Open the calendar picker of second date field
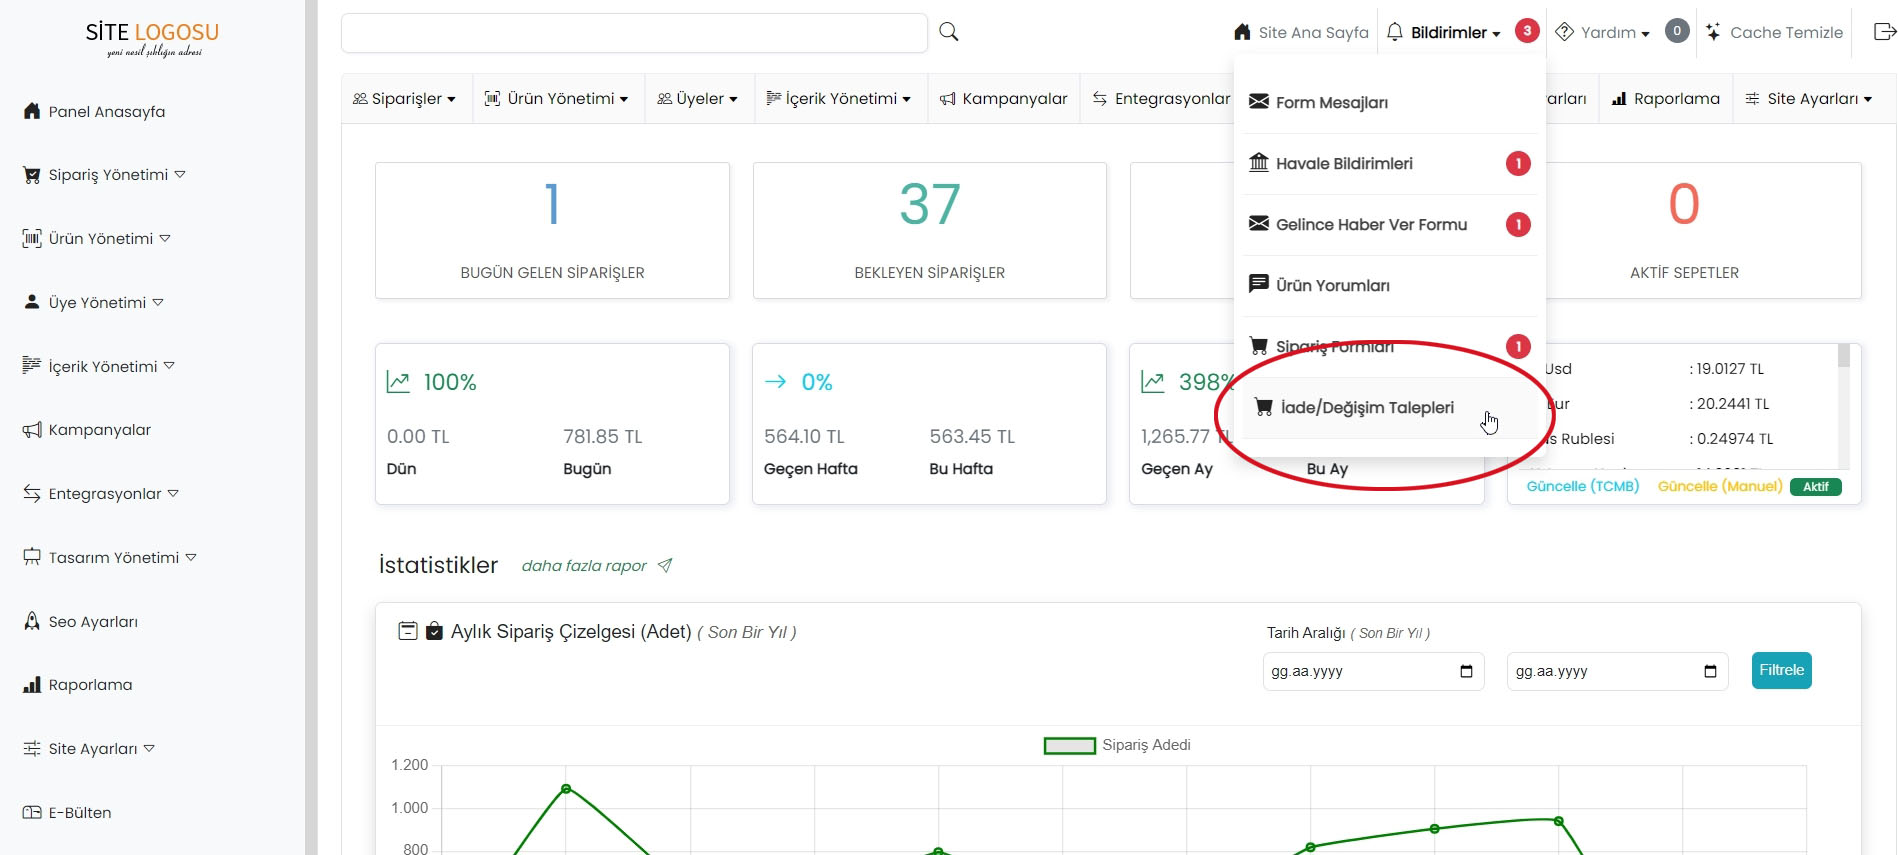Screen dimensions: 1898x855 (x=1710, y=671)
